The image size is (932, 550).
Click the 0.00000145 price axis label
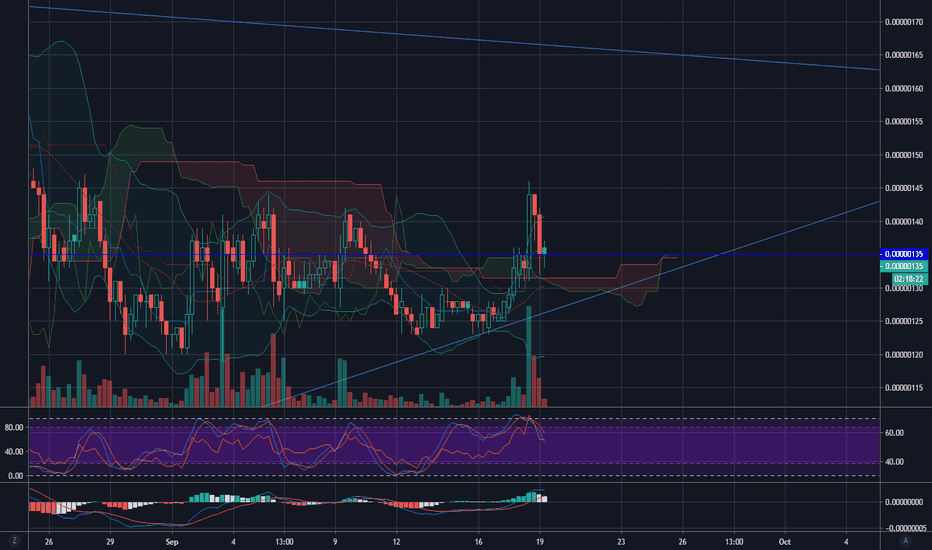tap(903, 188)
